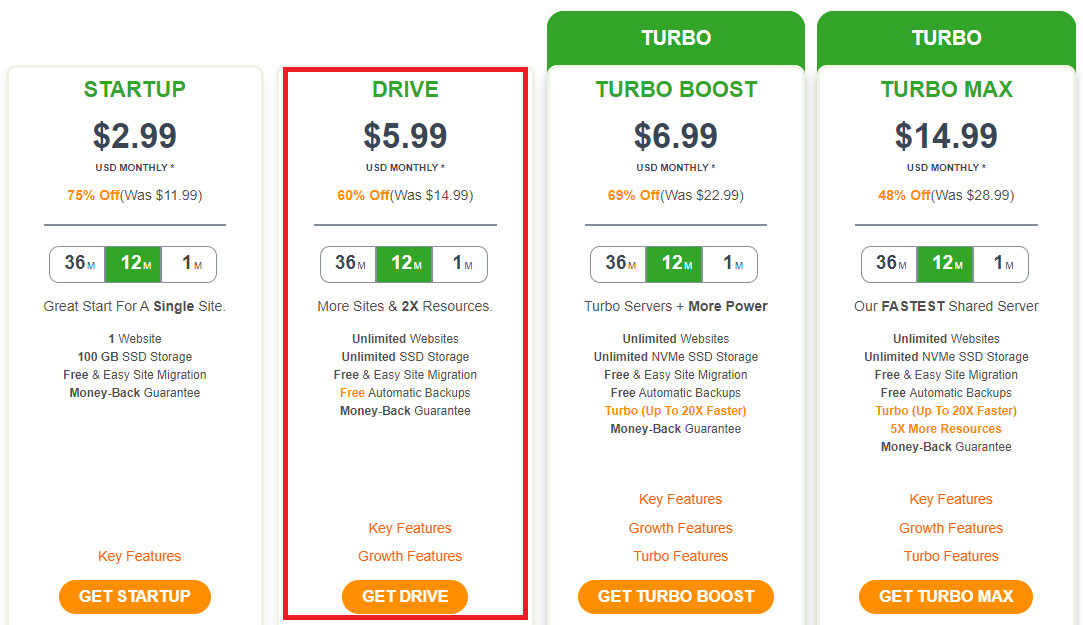Click the GET TURBO MAX button
The width and height of the screenshot is (1083, 625).
(x=946, y=597)
